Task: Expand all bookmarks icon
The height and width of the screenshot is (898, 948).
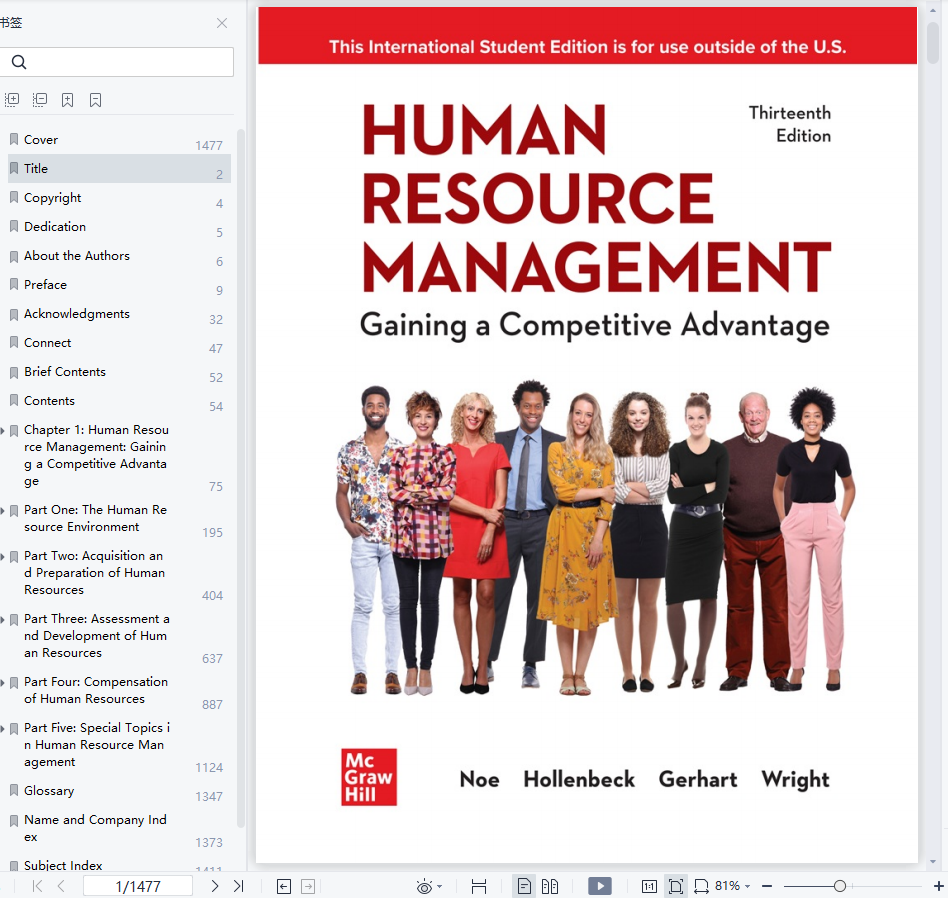Action: click(x=12, y=100)
